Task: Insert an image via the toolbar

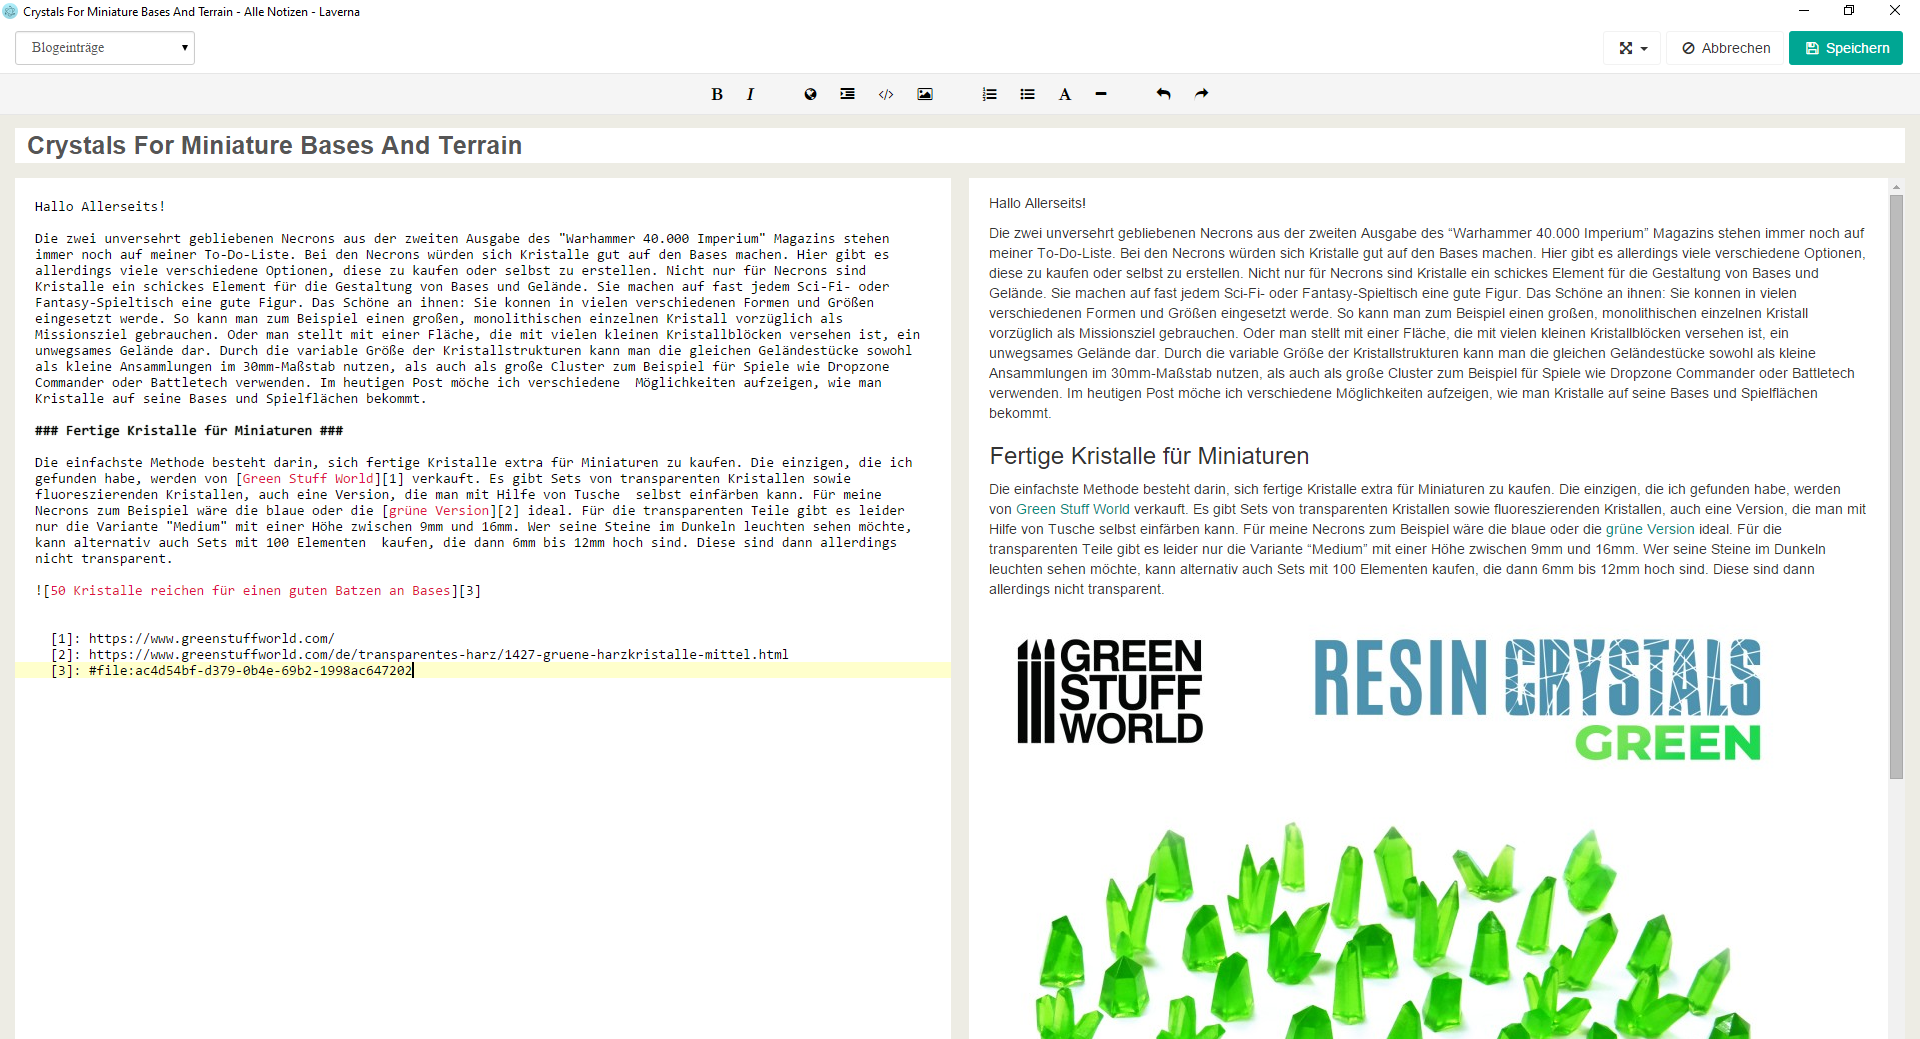Action: click(925, 94)
